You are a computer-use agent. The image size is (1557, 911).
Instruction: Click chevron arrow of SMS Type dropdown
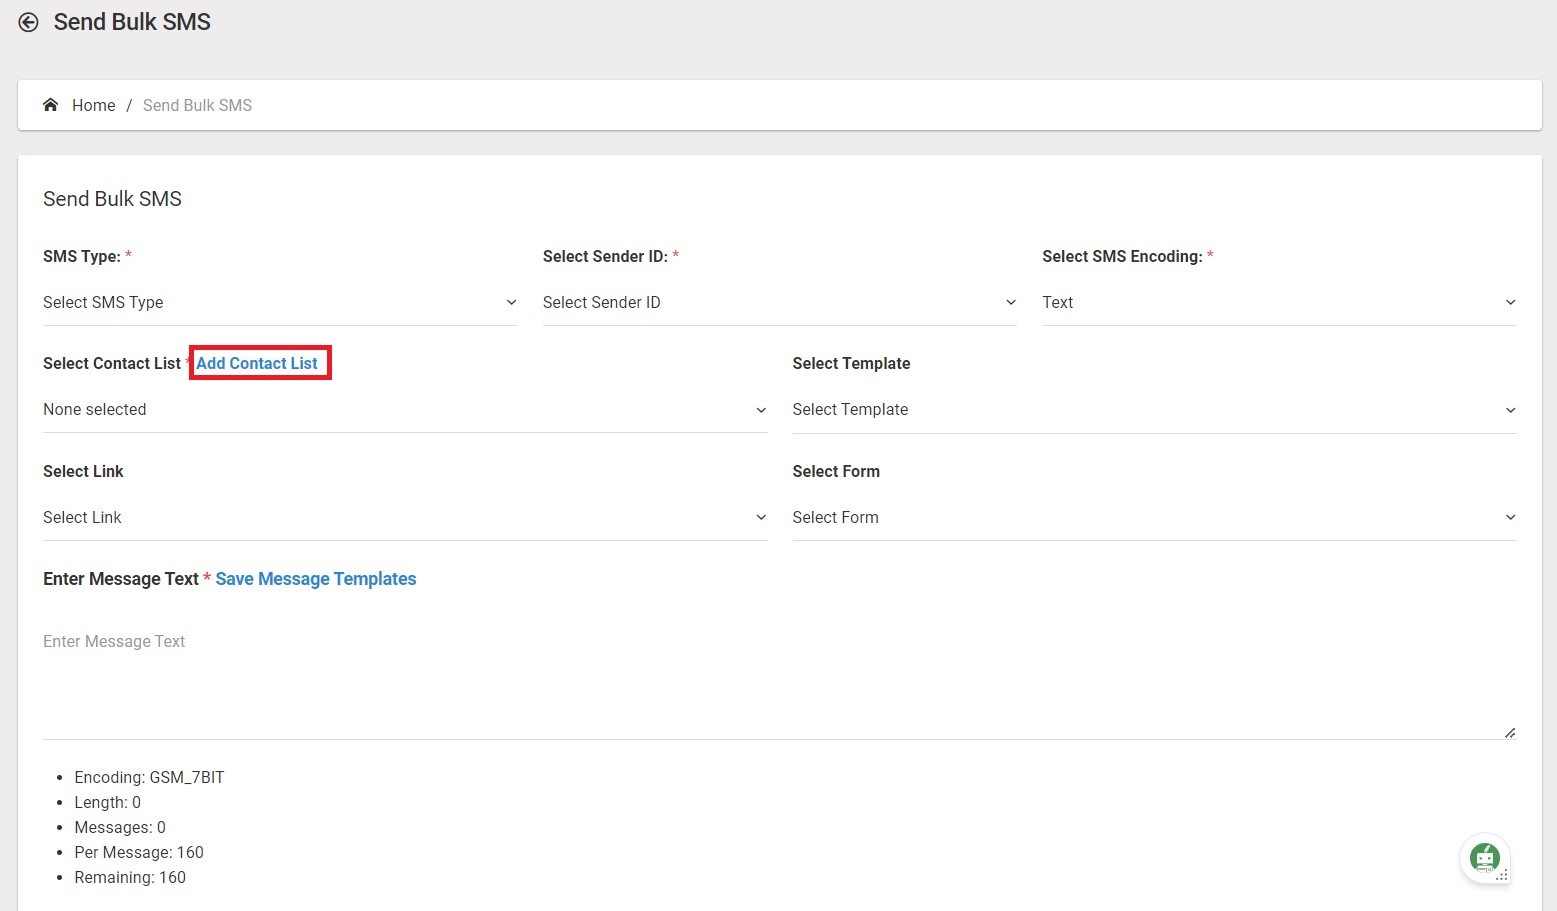click(511, 303)
